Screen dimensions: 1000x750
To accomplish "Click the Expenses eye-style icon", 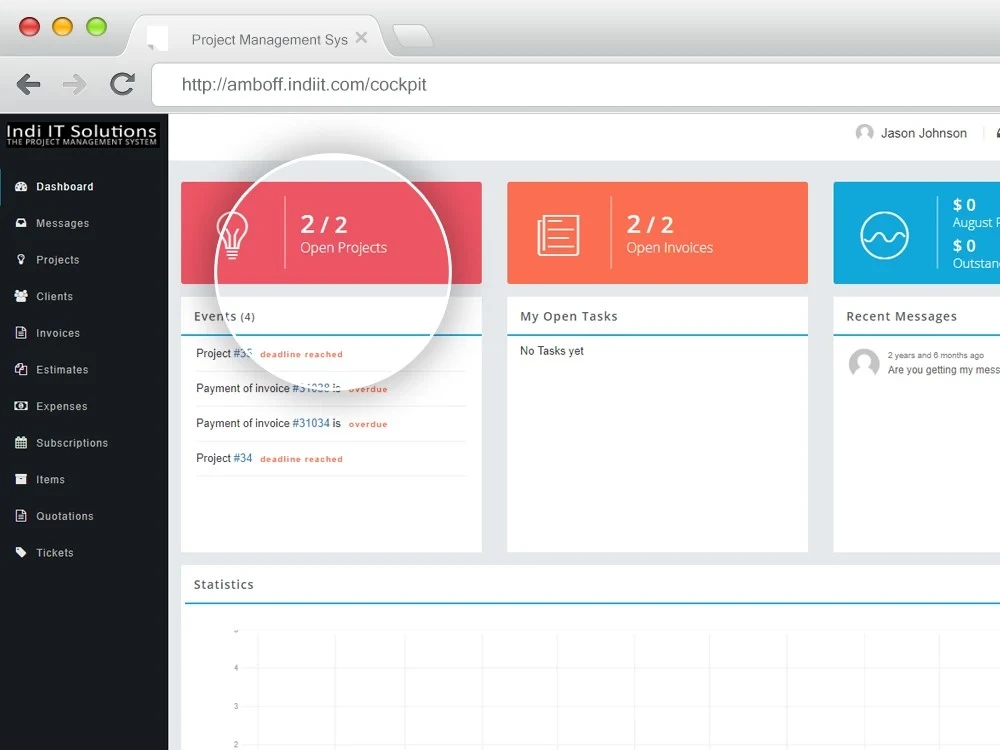I will (22, 406).
